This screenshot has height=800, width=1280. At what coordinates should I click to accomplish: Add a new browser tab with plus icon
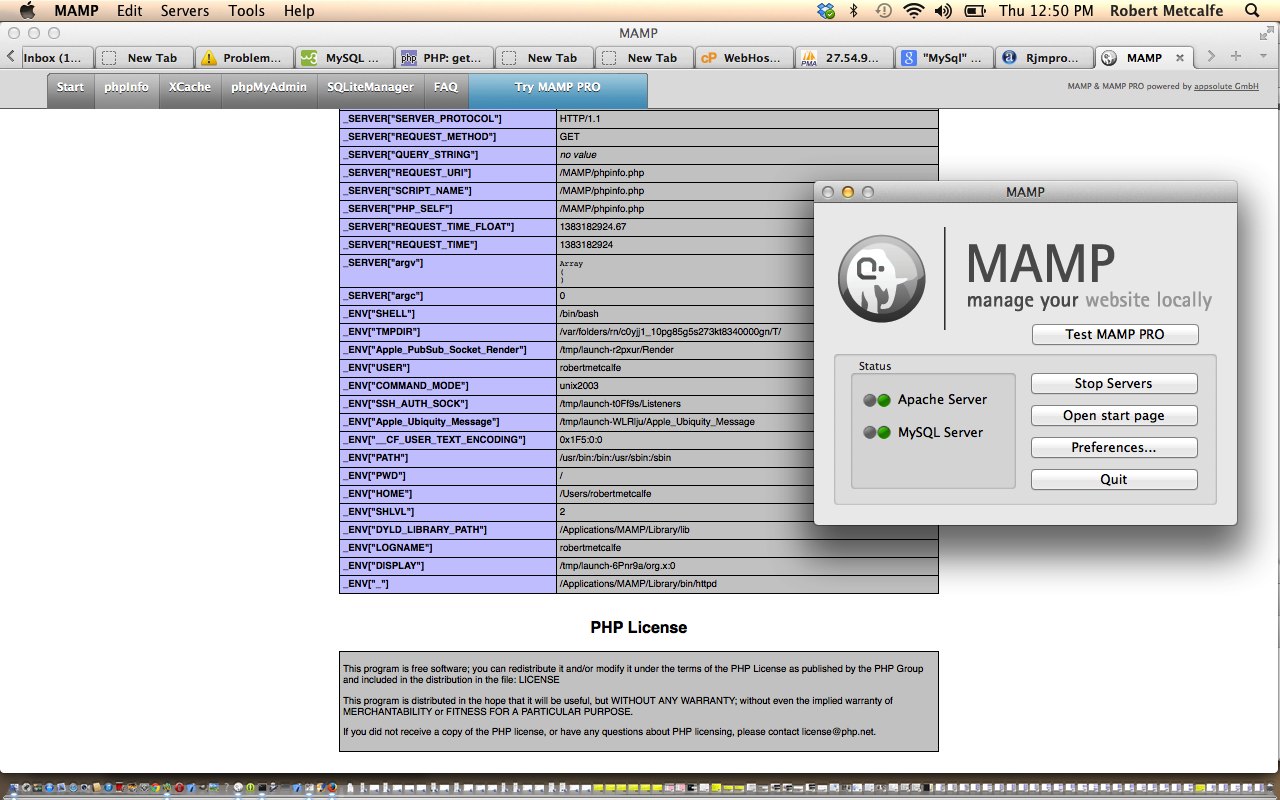(x=1236, y=57)
